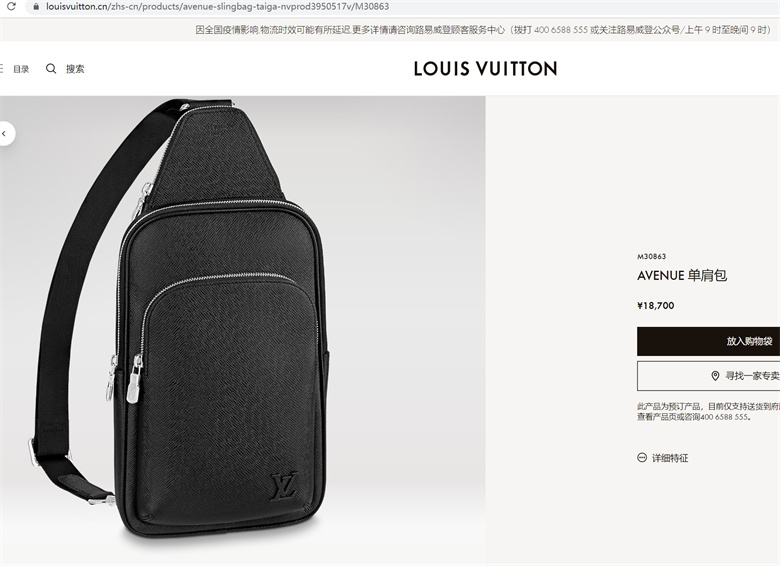Image resolution: width=780 pixels, height=566 pixels.
Task: Click the epidemic logistics notice banner
Action: coord(483,30)
